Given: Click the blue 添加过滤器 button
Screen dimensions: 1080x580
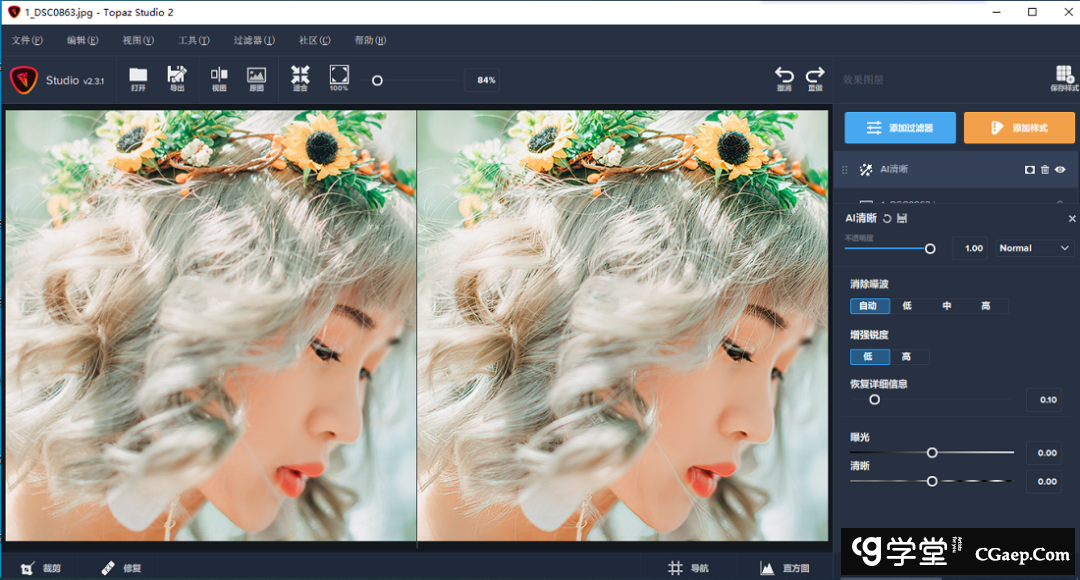Looking at the screenshot, I should [900, 128].
